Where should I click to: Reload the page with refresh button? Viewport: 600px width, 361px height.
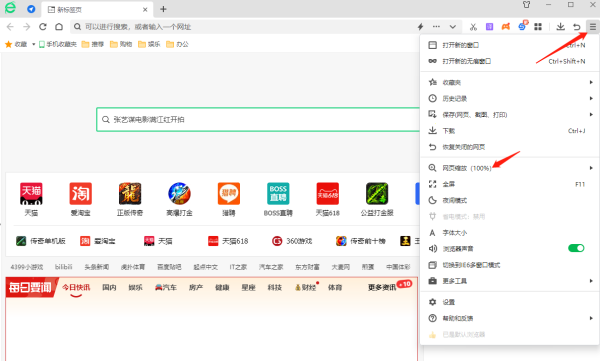[x=43, y=26]
